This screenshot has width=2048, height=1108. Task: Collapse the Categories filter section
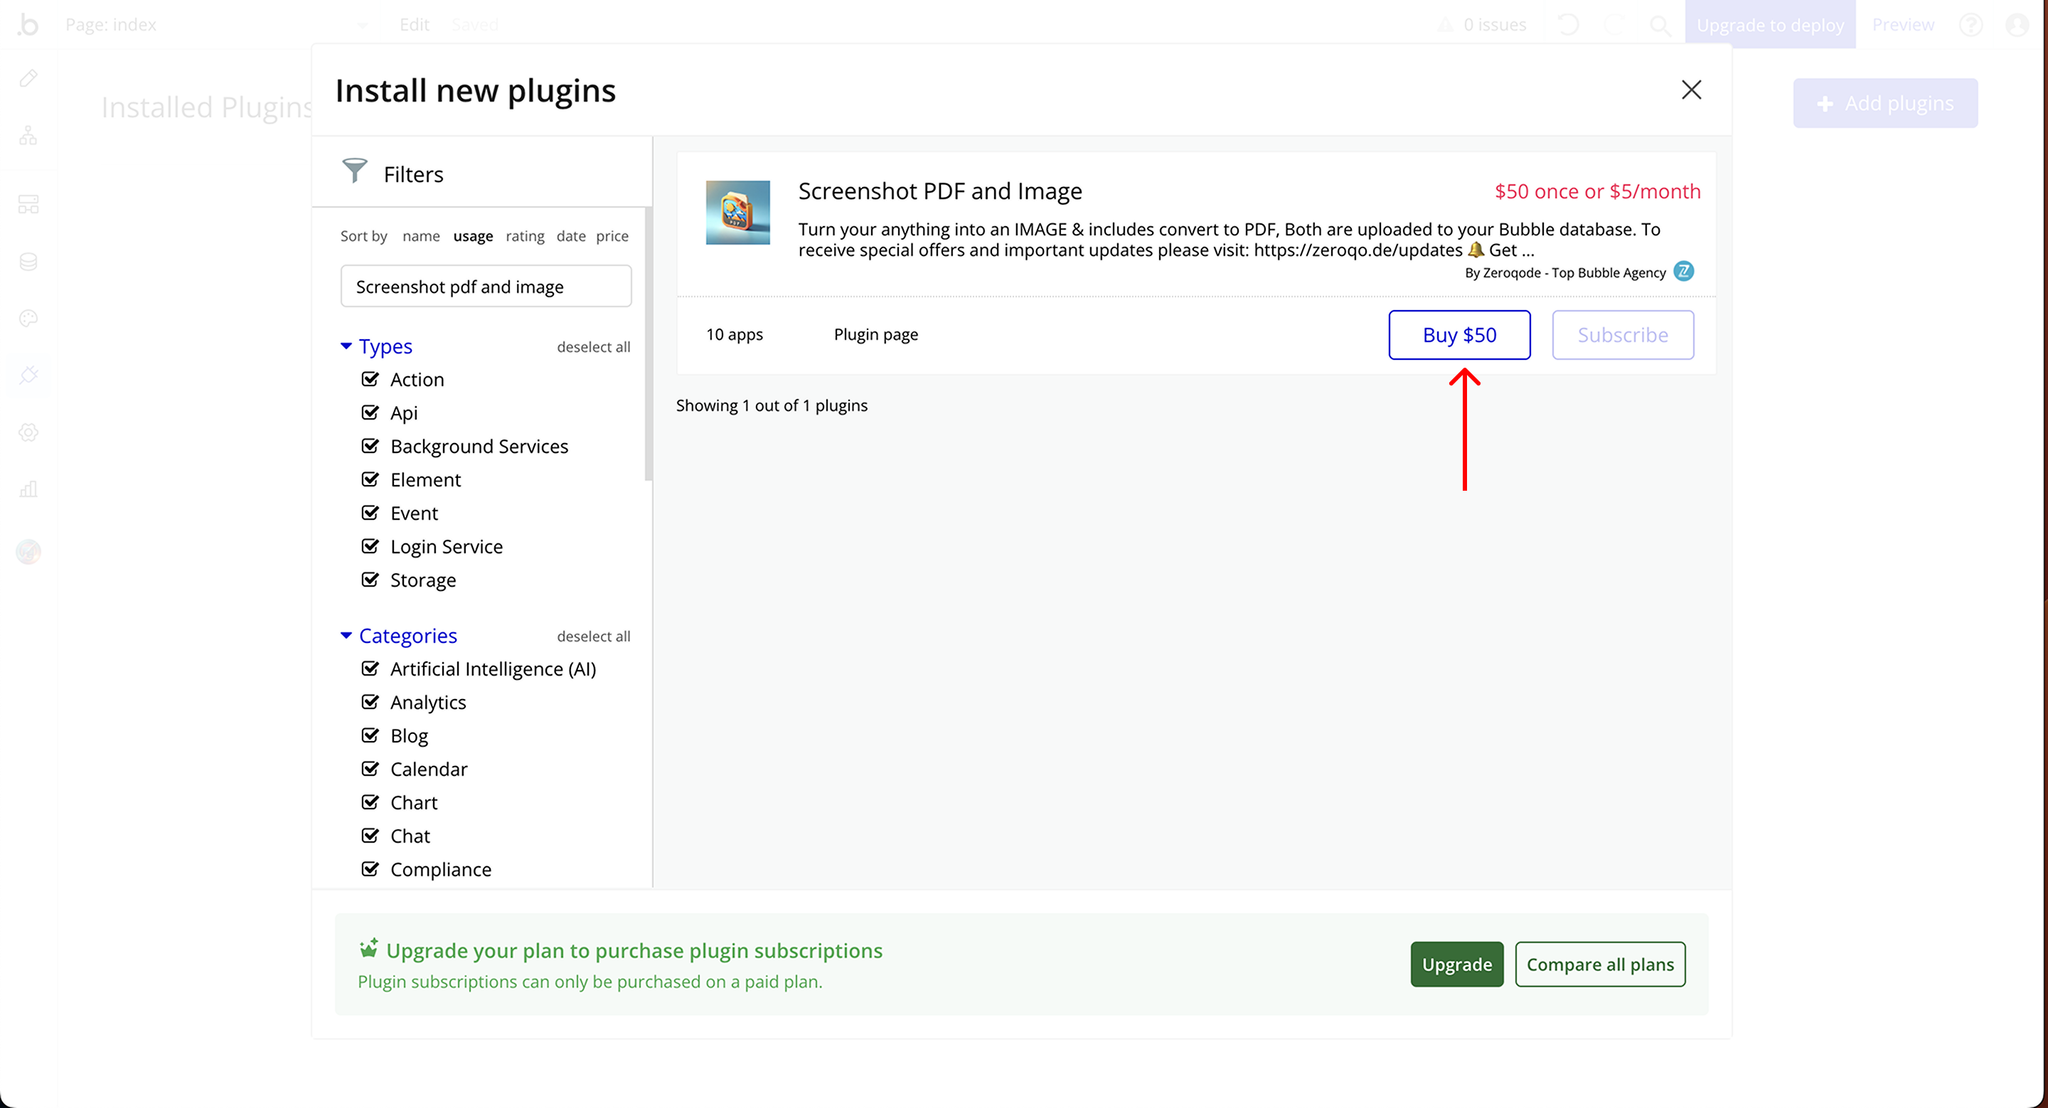coord(346,636)
